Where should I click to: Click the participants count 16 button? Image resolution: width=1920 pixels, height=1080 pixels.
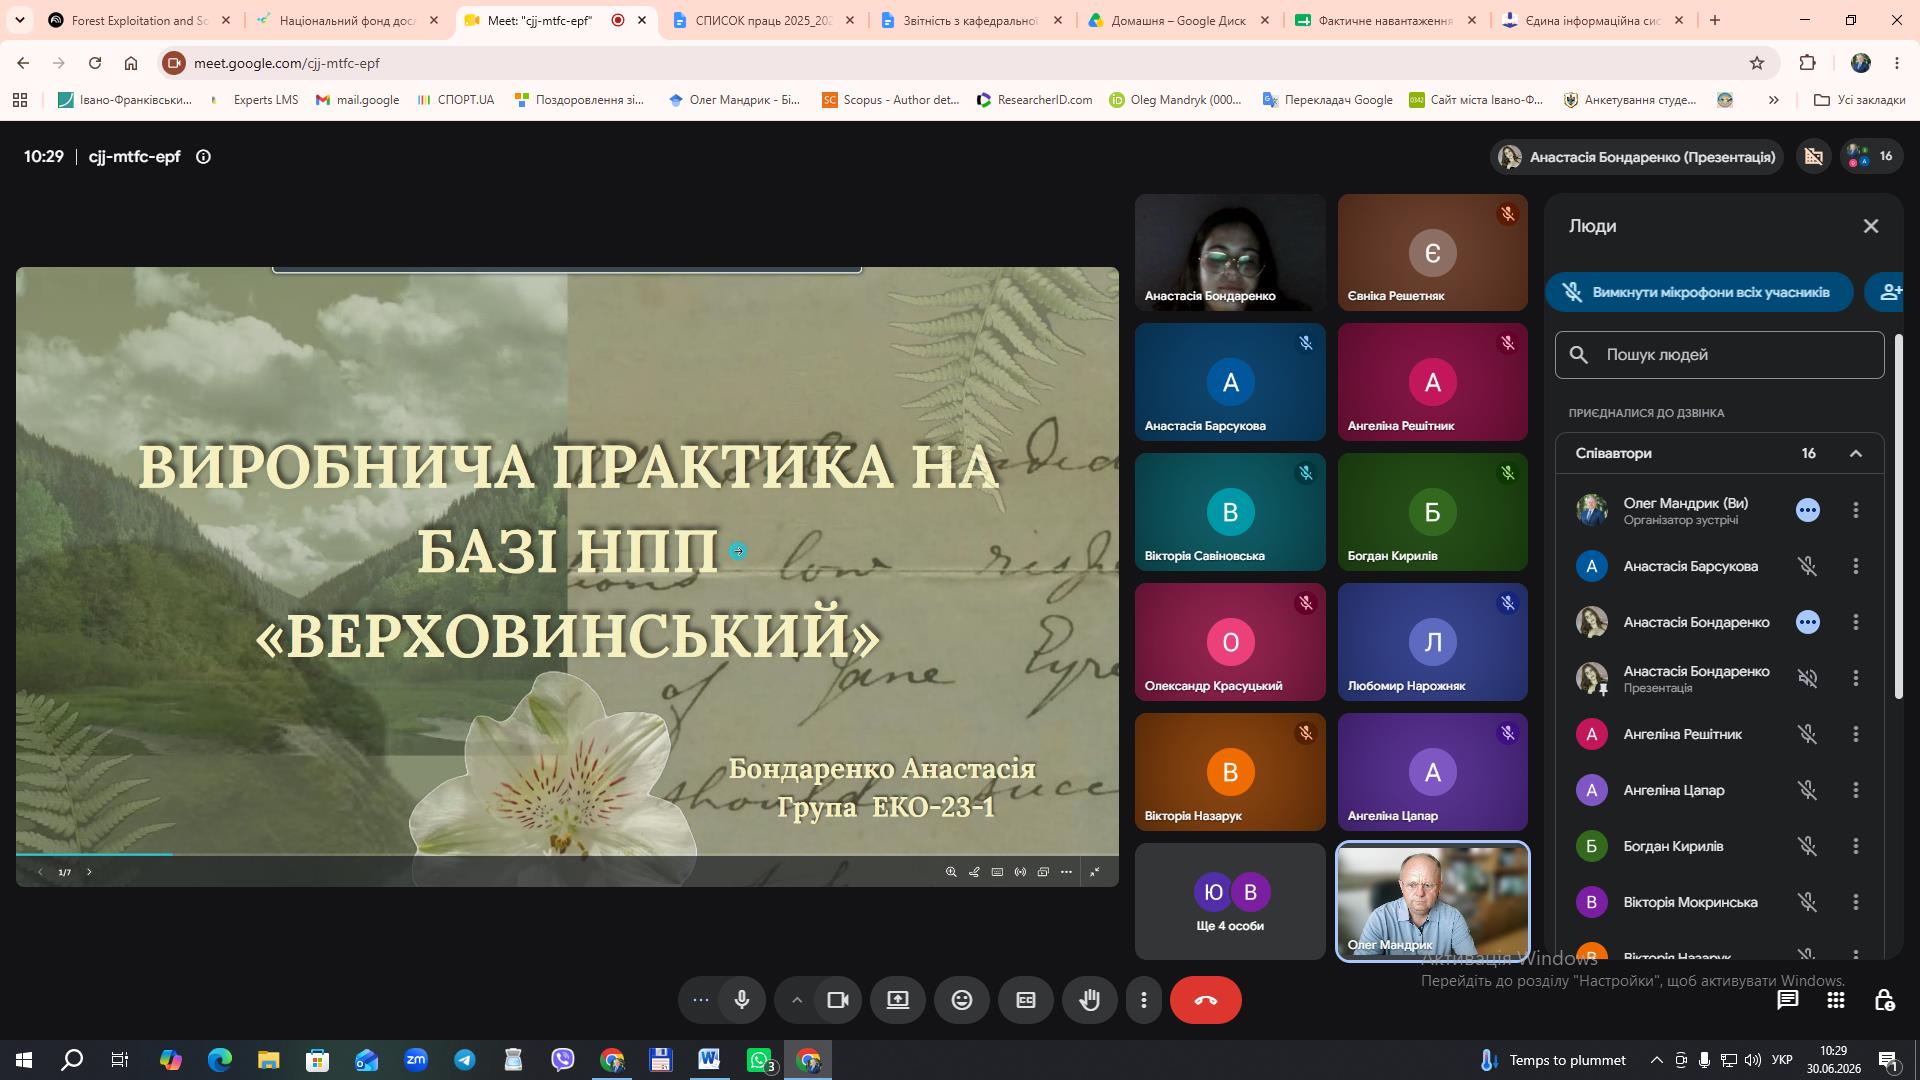(x=1871, y=157)
